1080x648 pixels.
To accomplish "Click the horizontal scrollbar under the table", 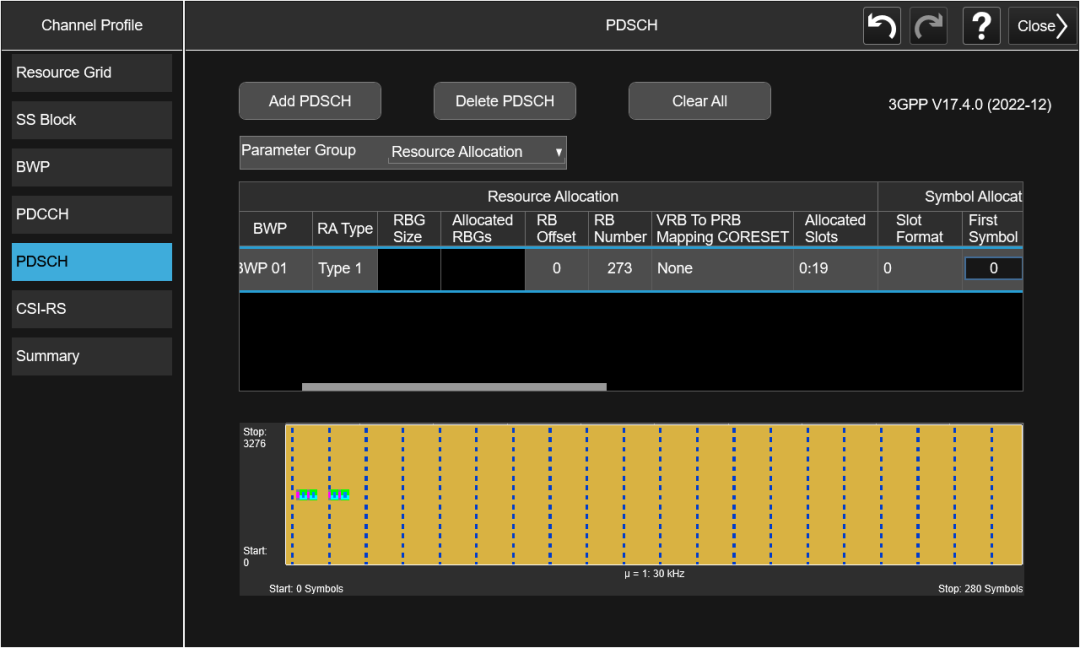I will point(454,386).
